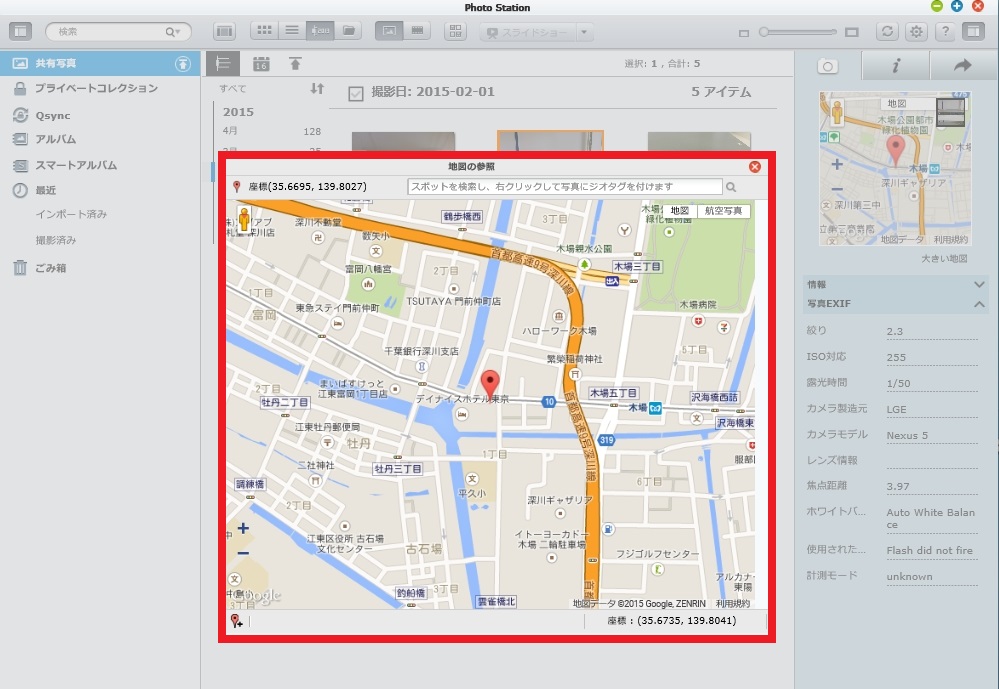Select the timeline tab icon
999x689 pixels.
click(222, 63)
